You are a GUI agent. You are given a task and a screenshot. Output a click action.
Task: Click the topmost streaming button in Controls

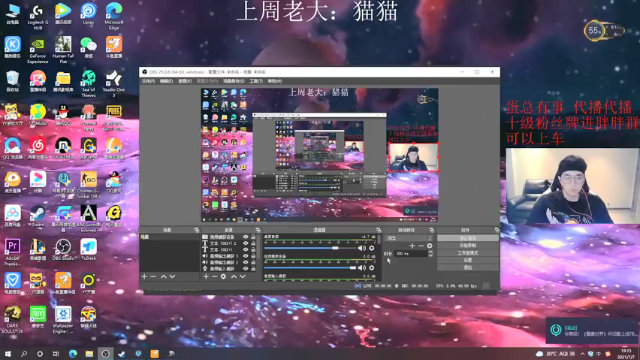(x=468, y=238)
